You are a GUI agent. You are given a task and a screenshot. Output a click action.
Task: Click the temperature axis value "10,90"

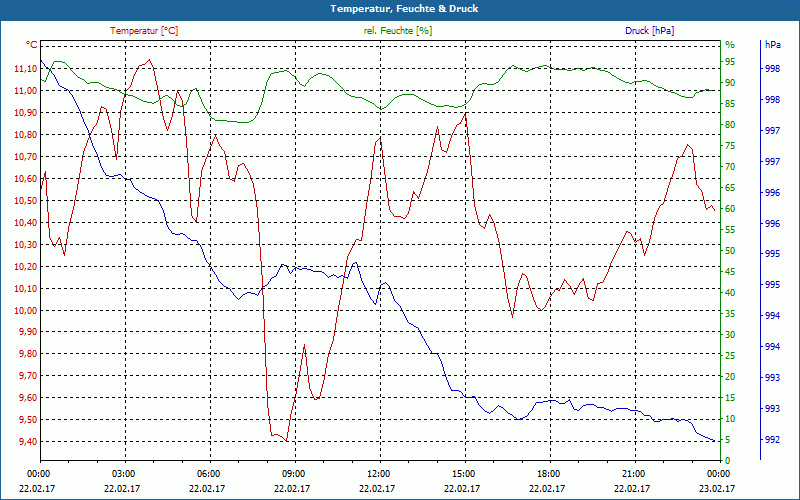[x=26, y=113]
